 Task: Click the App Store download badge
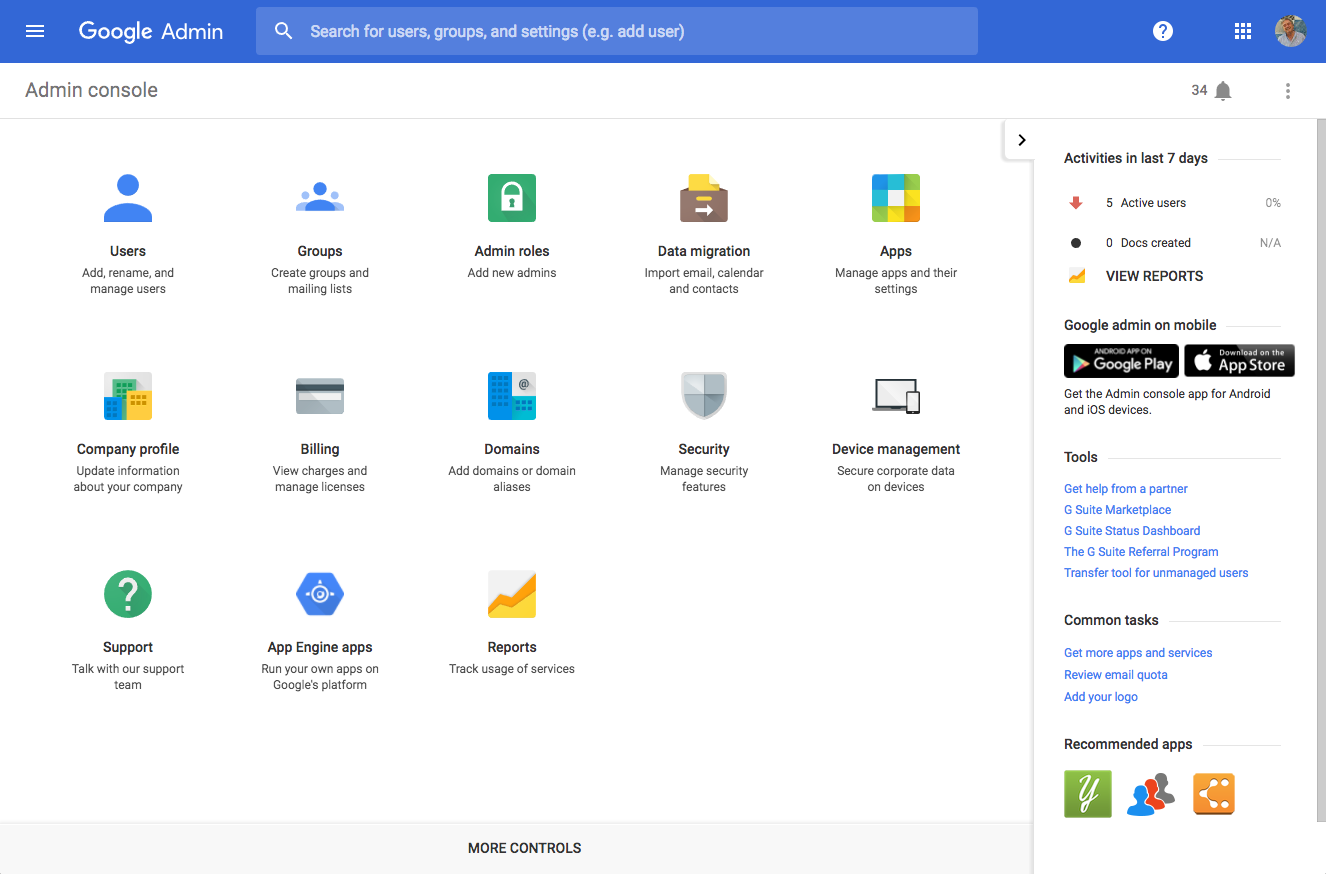[x=1239, y=361]
